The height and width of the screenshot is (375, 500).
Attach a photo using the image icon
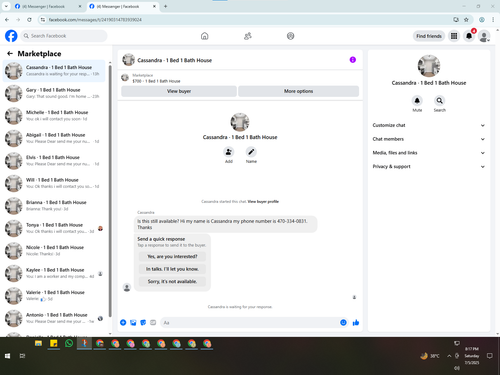point(133,322)
